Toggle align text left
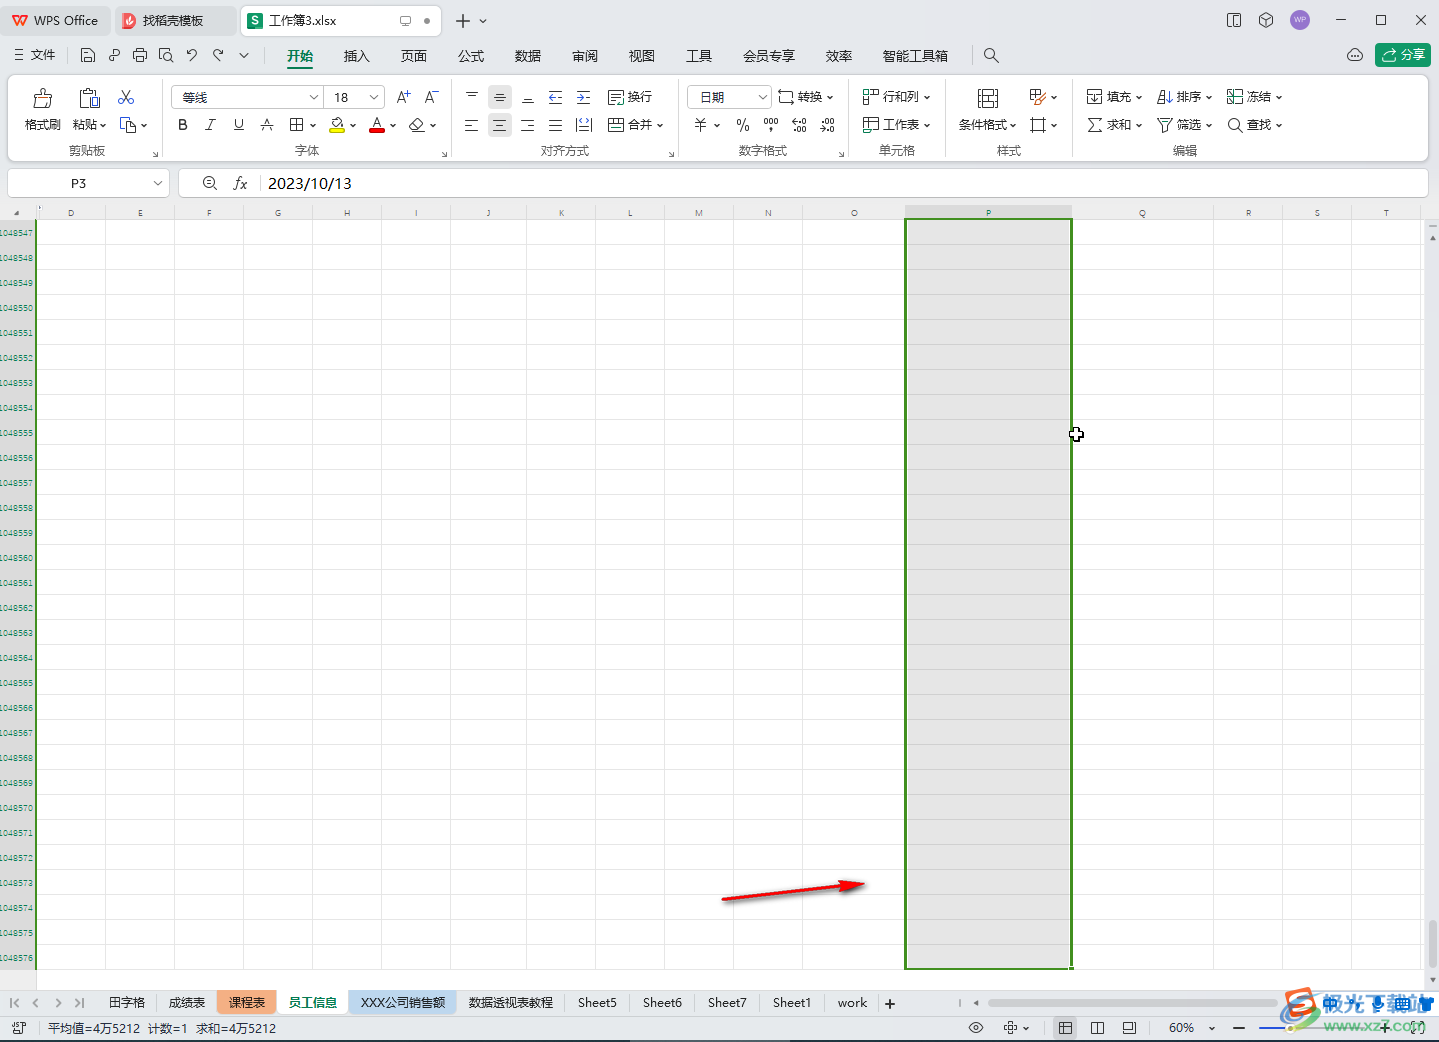This screenshot has width=1439, height=1042. coord(471,125)
